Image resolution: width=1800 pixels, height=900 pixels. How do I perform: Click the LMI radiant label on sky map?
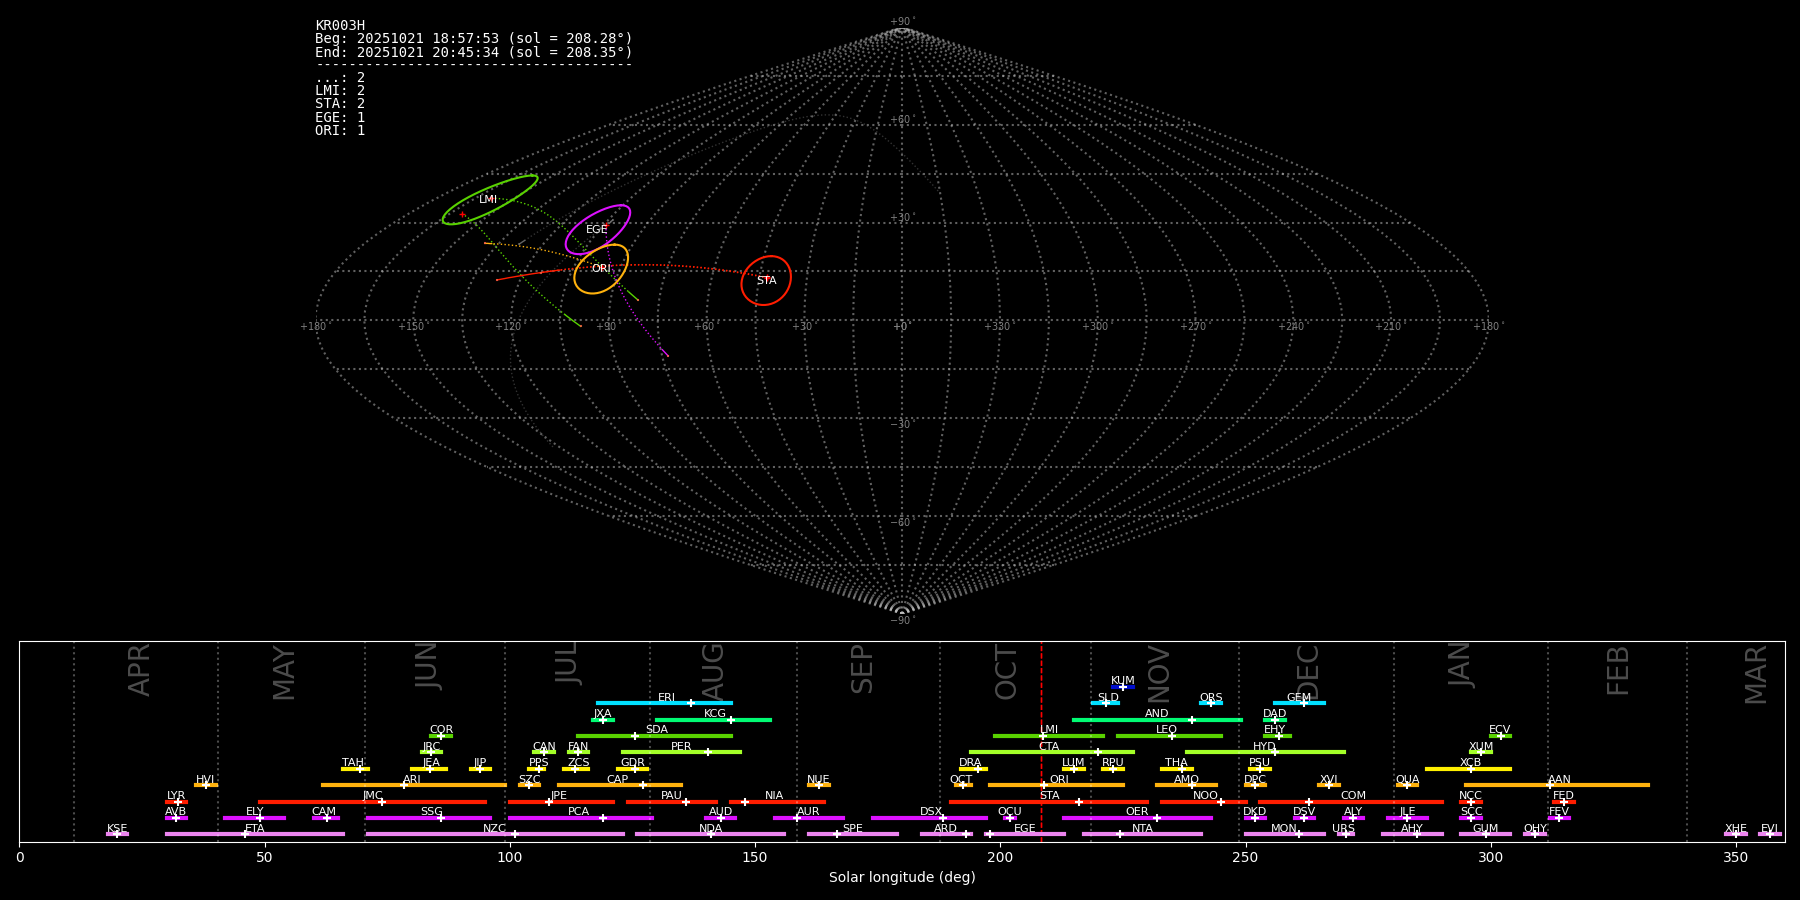click(x=488, y=200)
